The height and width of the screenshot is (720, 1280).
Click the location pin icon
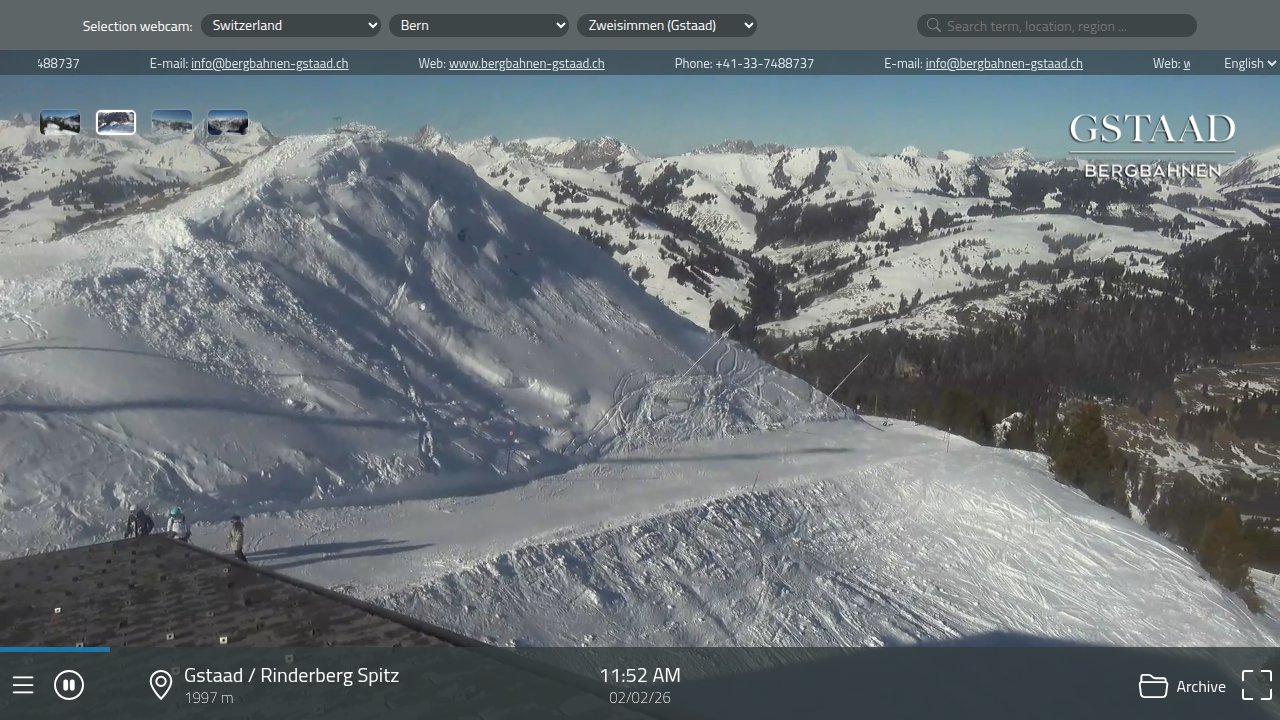(160, 685)
